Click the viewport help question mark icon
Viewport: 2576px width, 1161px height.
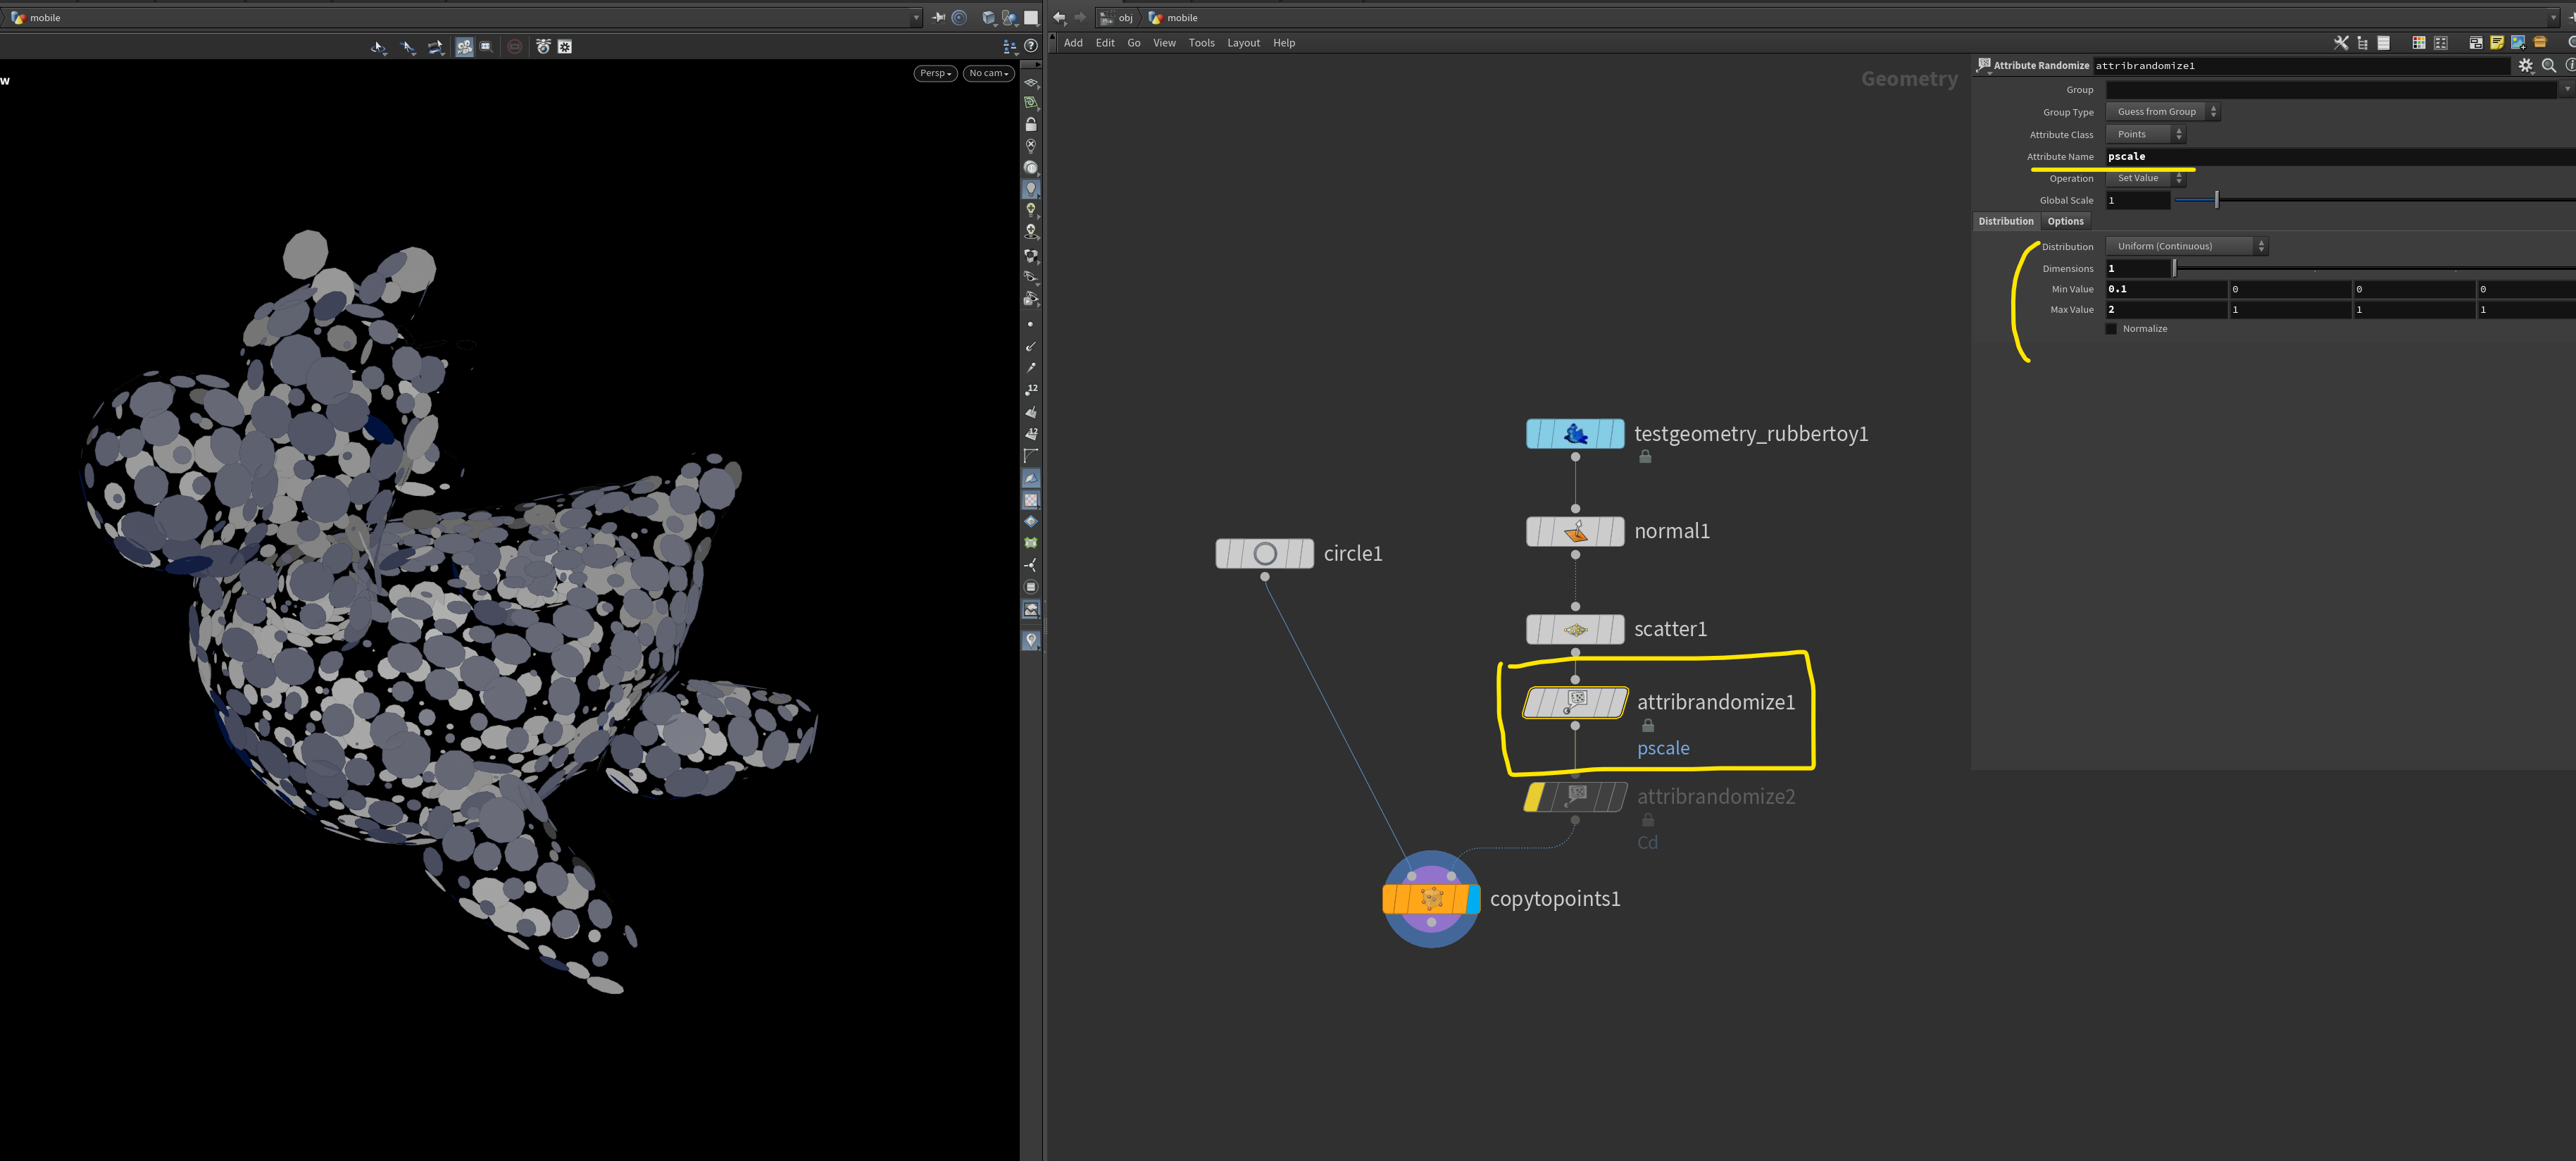(1031, 45)
